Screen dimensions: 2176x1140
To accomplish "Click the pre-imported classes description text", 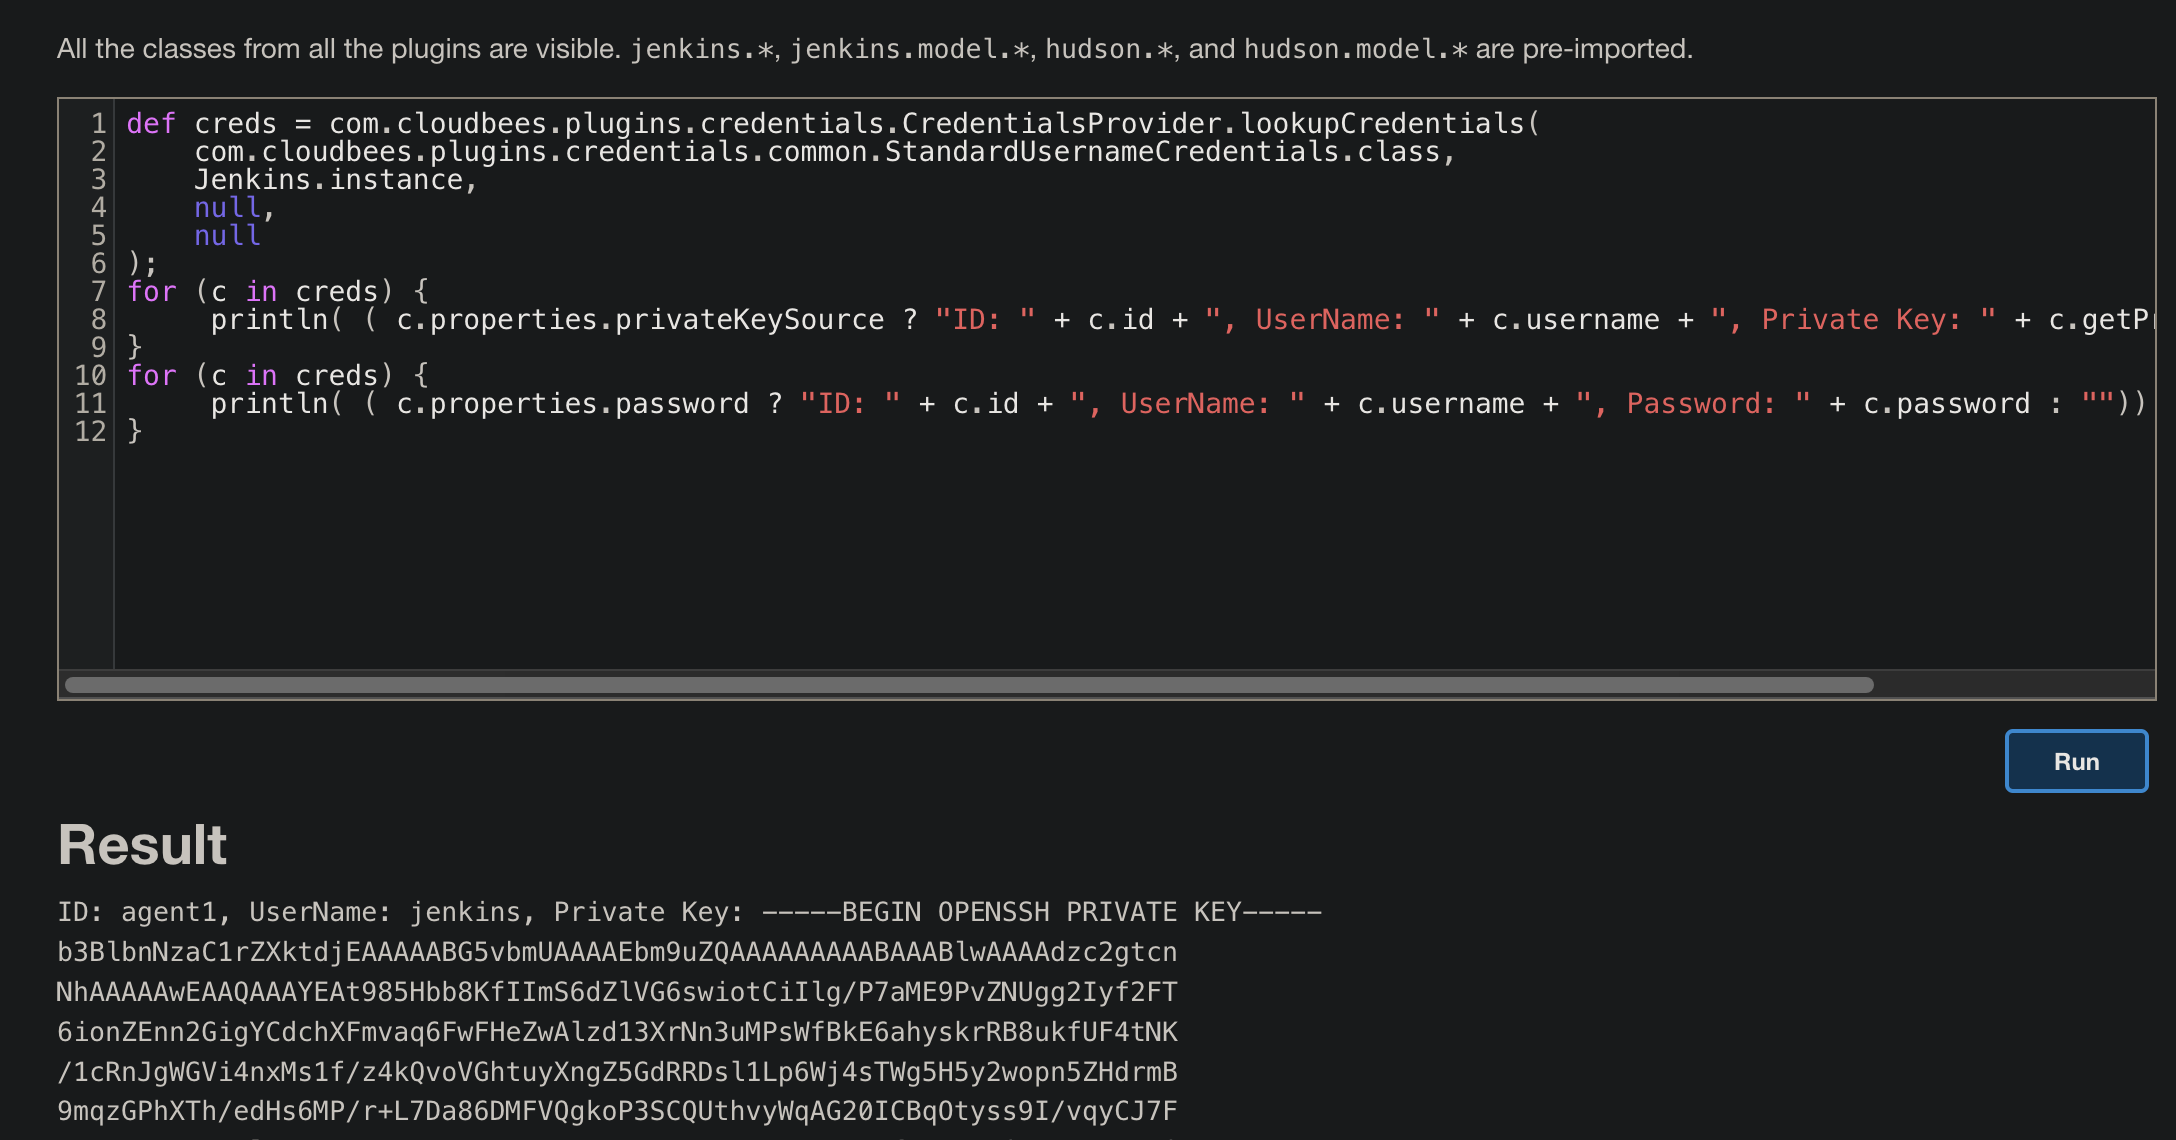I will [875, 49].
